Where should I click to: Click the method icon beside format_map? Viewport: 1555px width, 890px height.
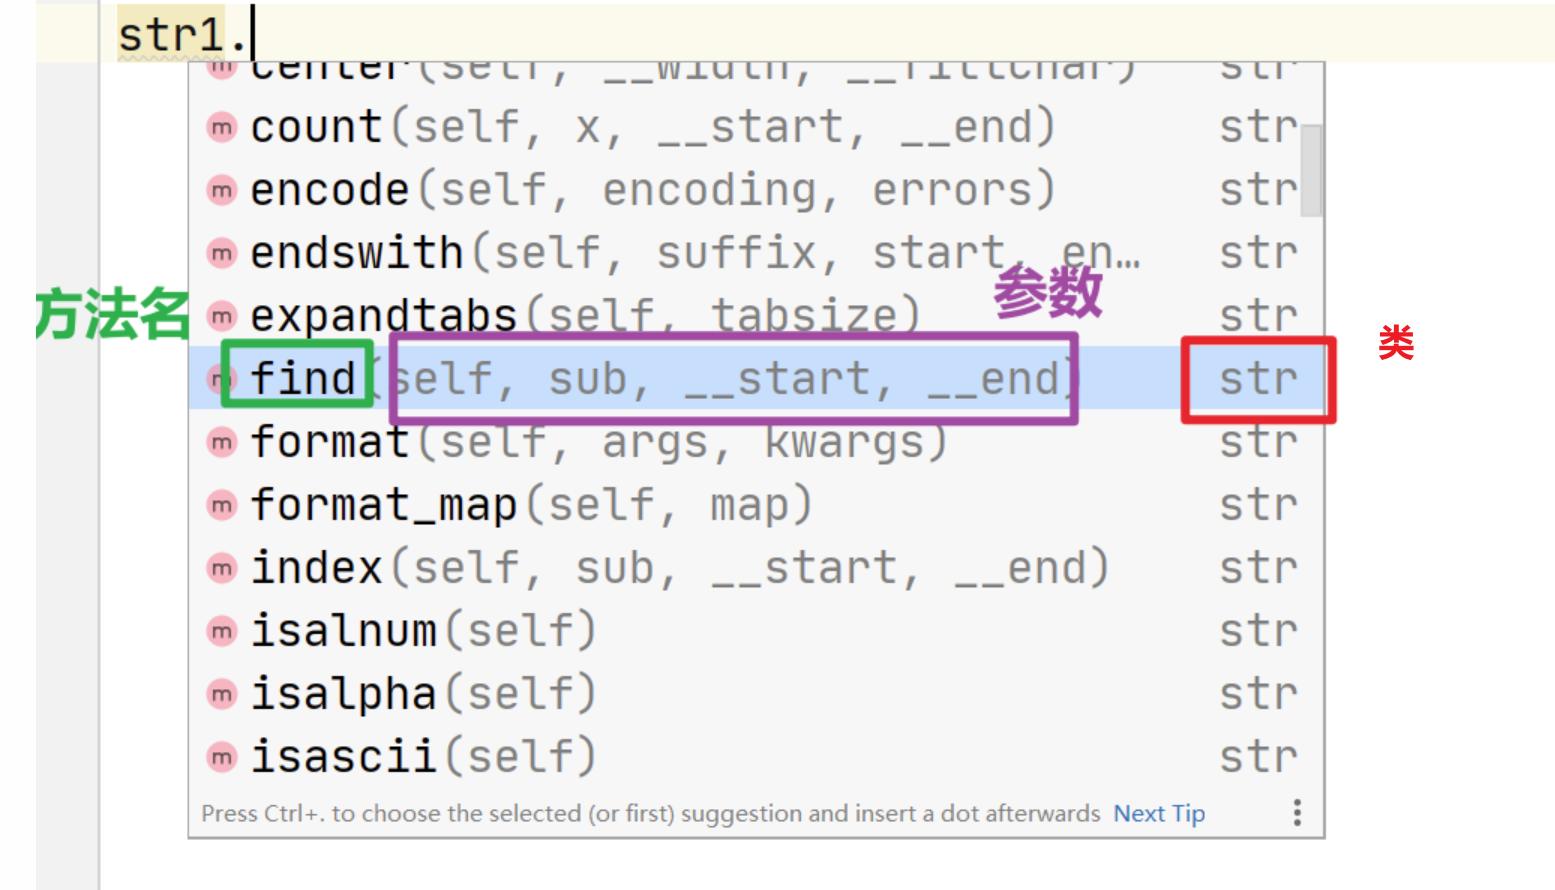pyautogui.click(x=221, y=506)
